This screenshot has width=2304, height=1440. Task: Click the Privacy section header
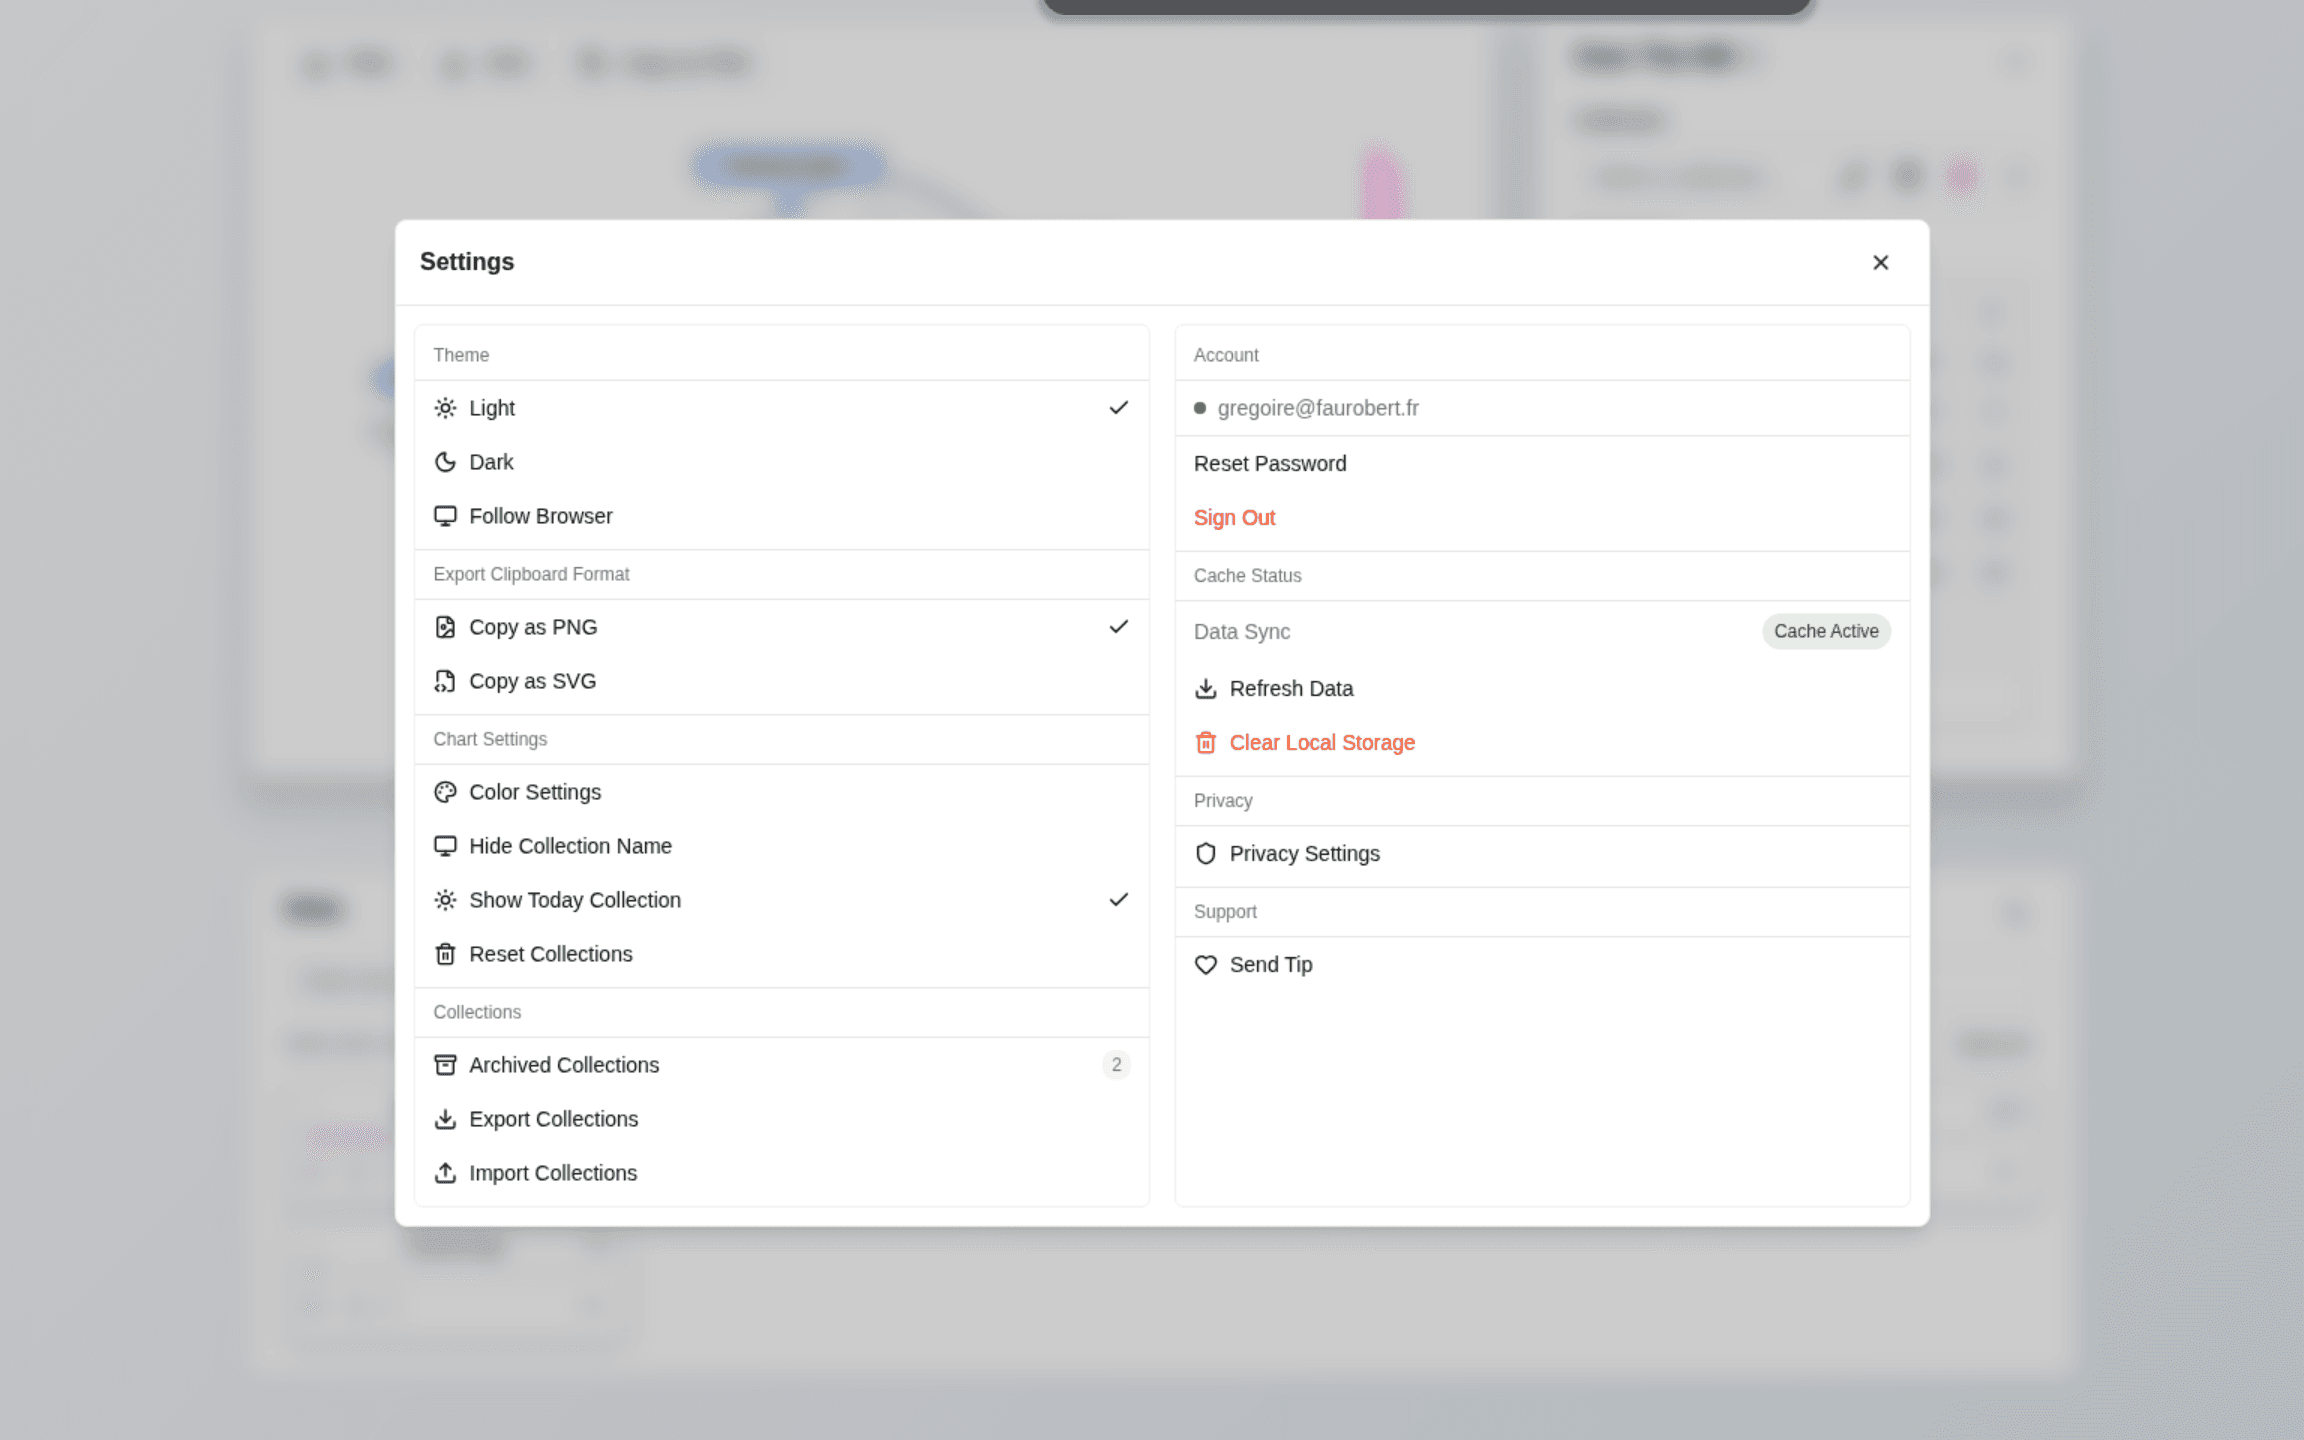click(x=1223, y=801)
